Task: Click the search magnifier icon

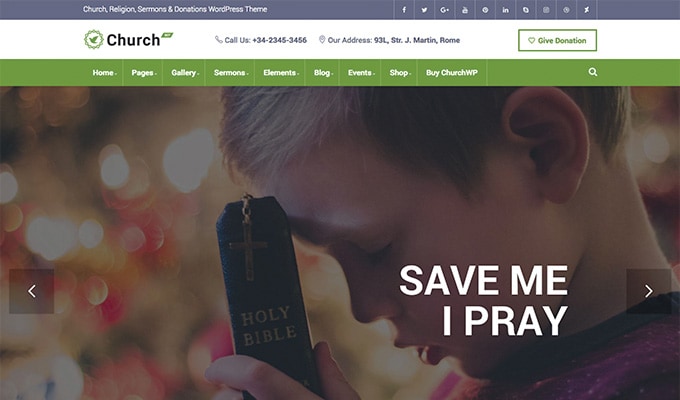Action: 593,72
